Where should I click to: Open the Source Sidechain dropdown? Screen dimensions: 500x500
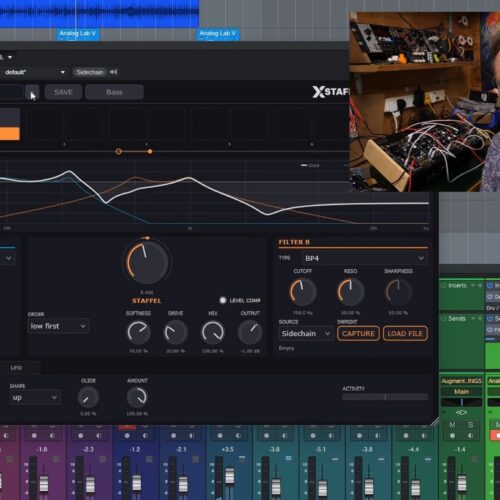coord(306,333)
